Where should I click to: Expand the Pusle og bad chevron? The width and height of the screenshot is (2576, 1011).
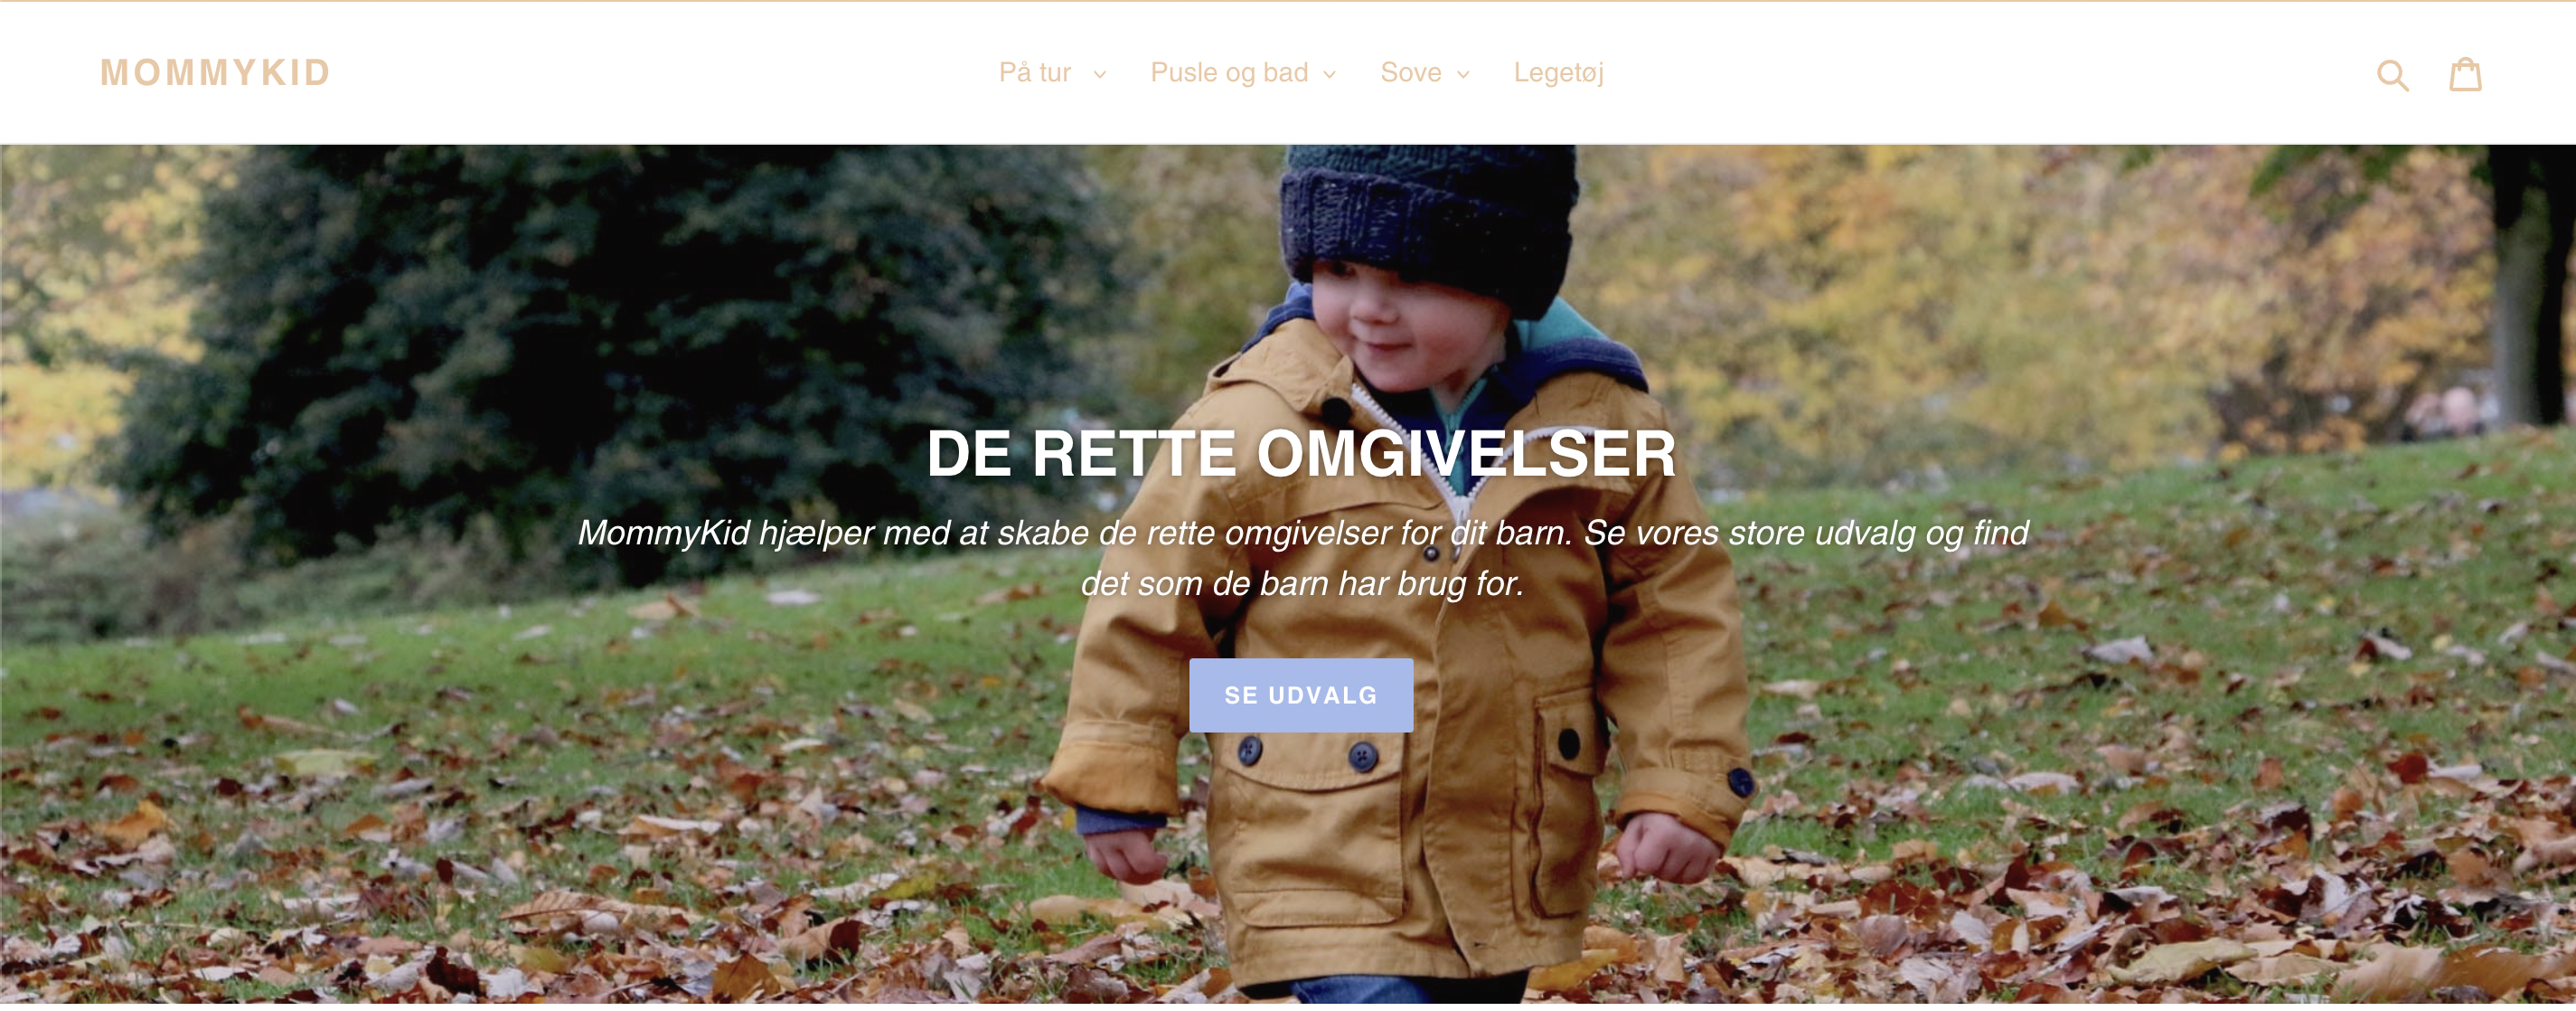click(1329, 75)
